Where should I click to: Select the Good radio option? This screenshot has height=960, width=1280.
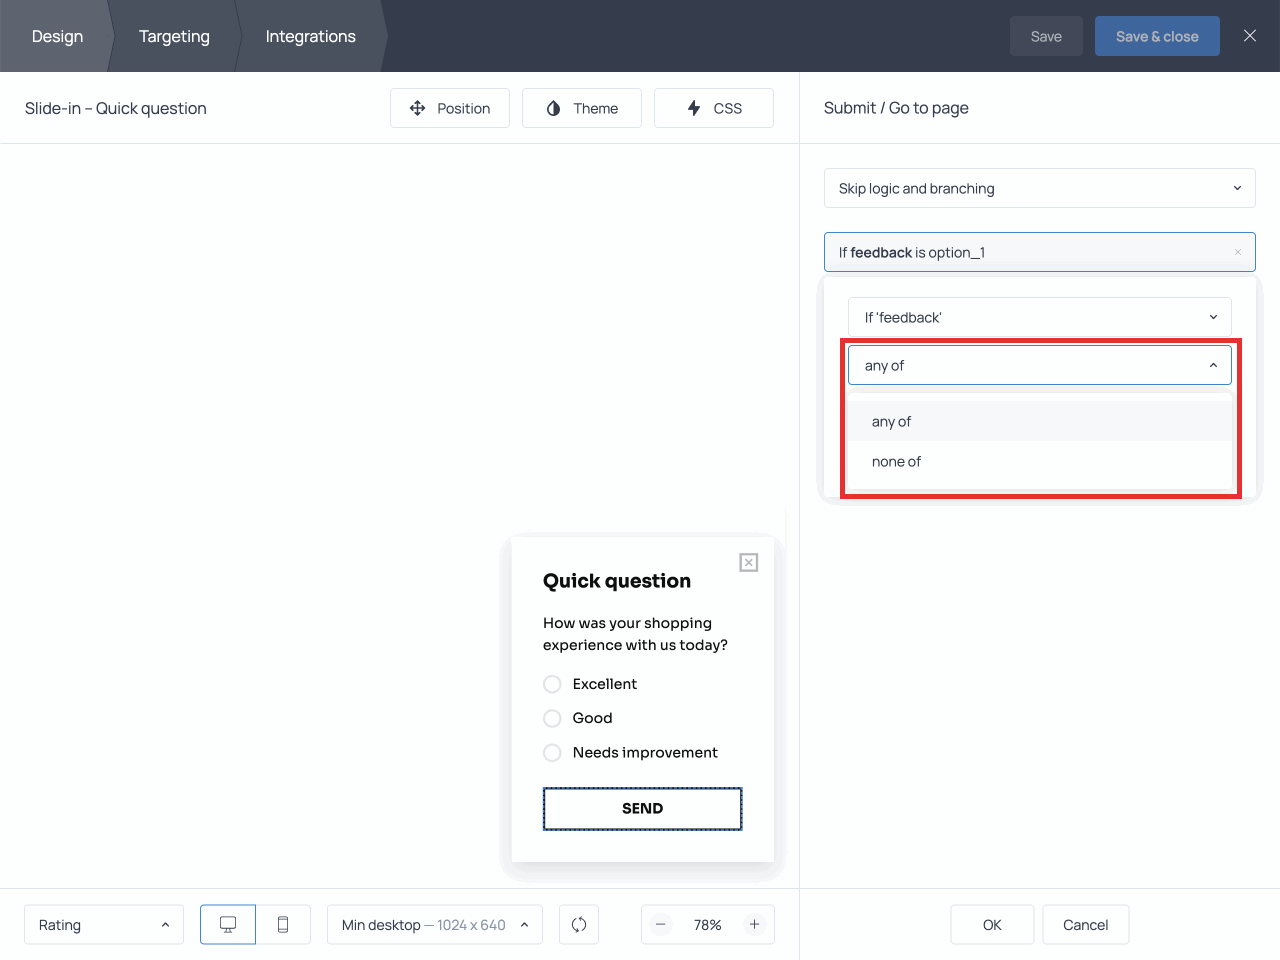552,718
